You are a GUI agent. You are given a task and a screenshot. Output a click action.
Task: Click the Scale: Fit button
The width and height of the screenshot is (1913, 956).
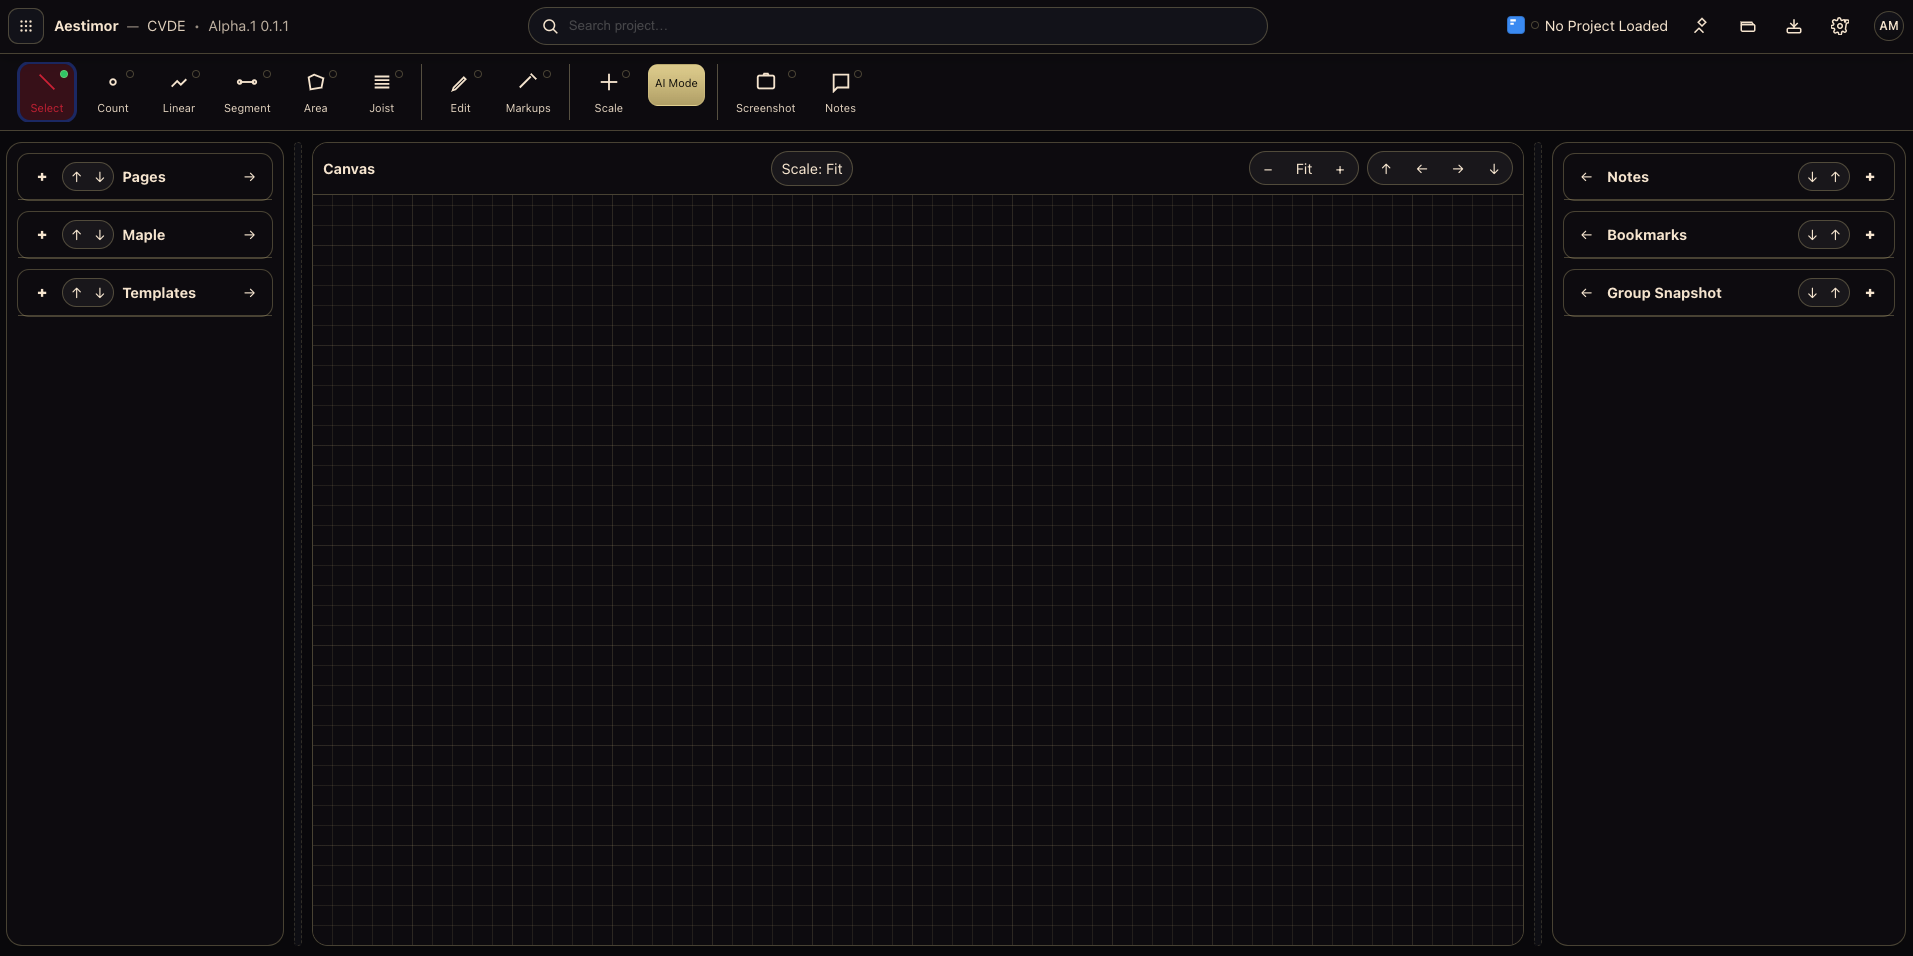811,169
